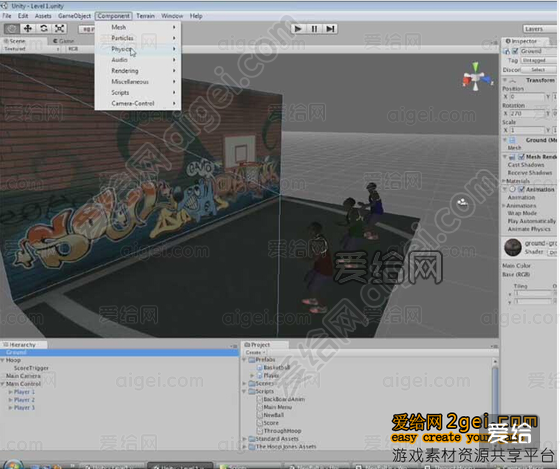
Task: Collapse the Scripts folder arrow
Action: tap(245, 391)
